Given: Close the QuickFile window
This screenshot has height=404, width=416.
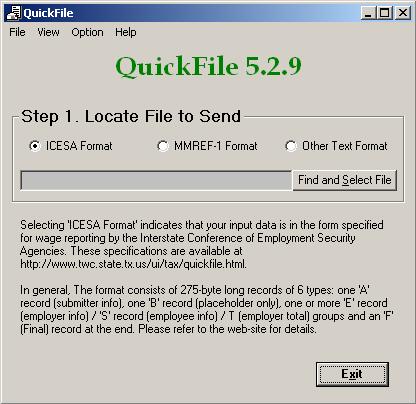Looking at the screenshot, I should click(x=403, y=13).
